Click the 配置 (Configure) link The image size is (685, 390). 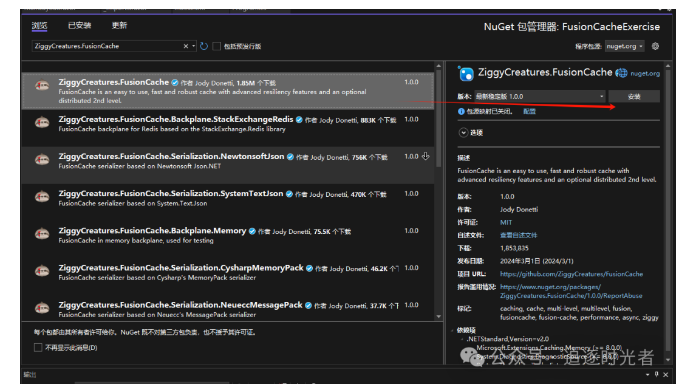(529, 111)
